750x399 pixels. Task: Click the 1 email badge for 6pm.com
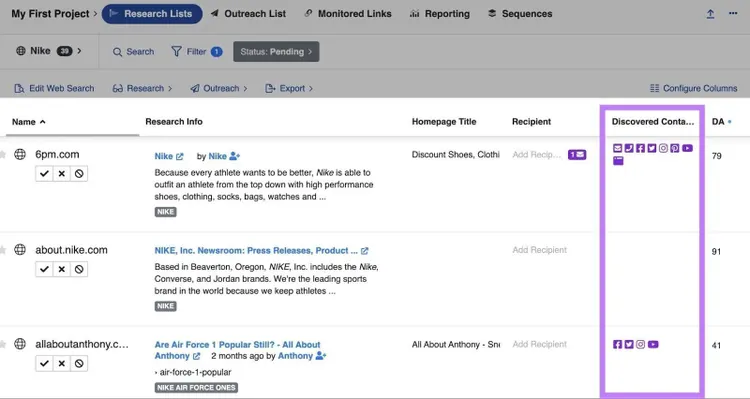point(577,155)
